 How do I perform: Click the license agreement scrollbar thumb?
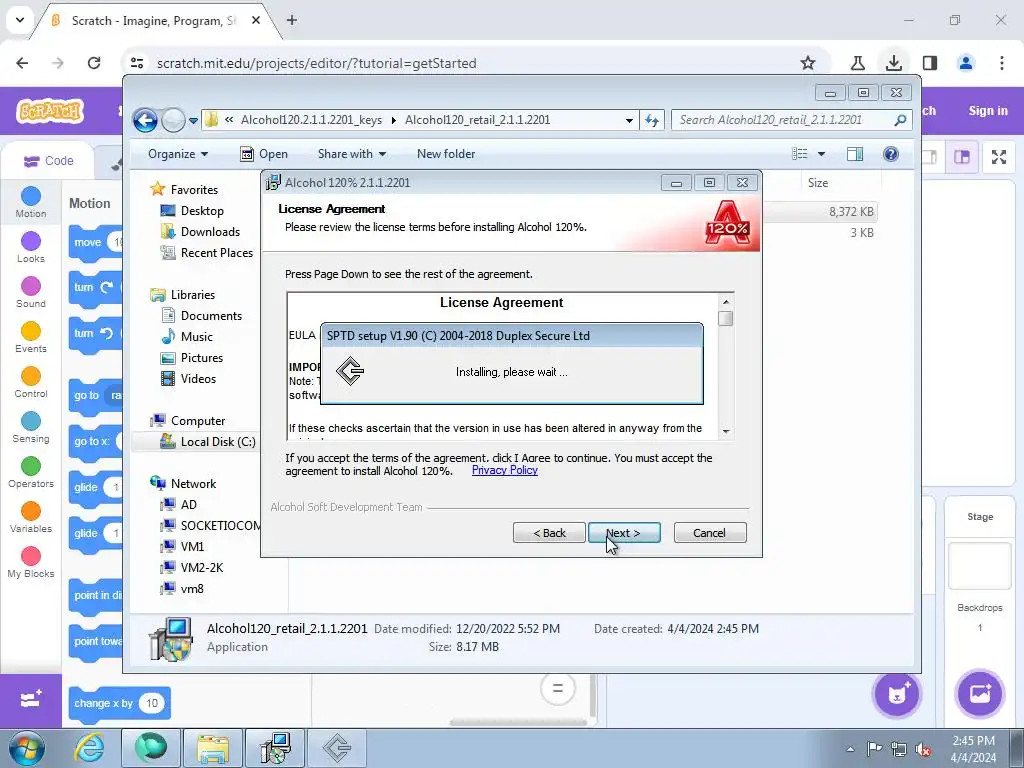coord(726,319)
